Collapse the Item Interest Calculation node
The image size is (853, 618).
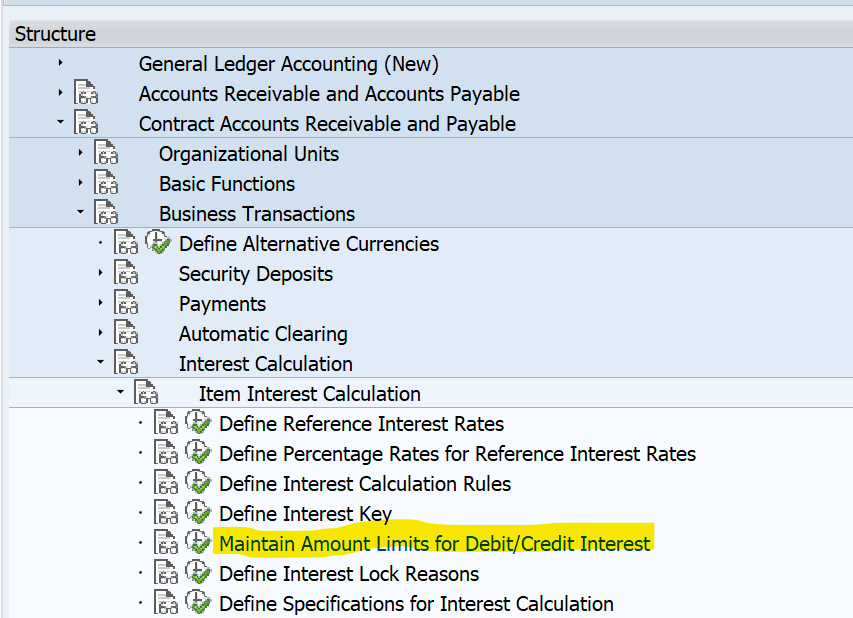point(121,392)
